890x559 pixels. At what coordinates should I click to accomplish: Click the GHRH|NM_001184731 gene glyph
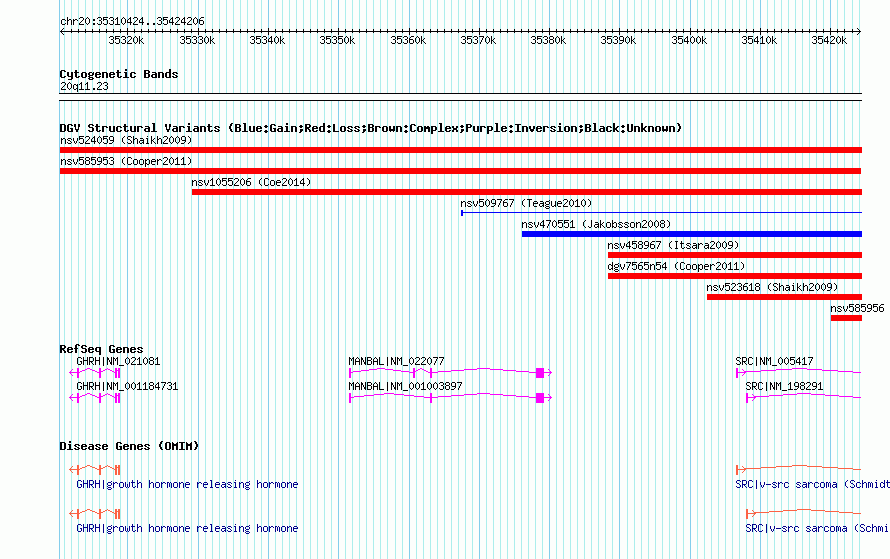pyautogui.click(x=95, y=398)
